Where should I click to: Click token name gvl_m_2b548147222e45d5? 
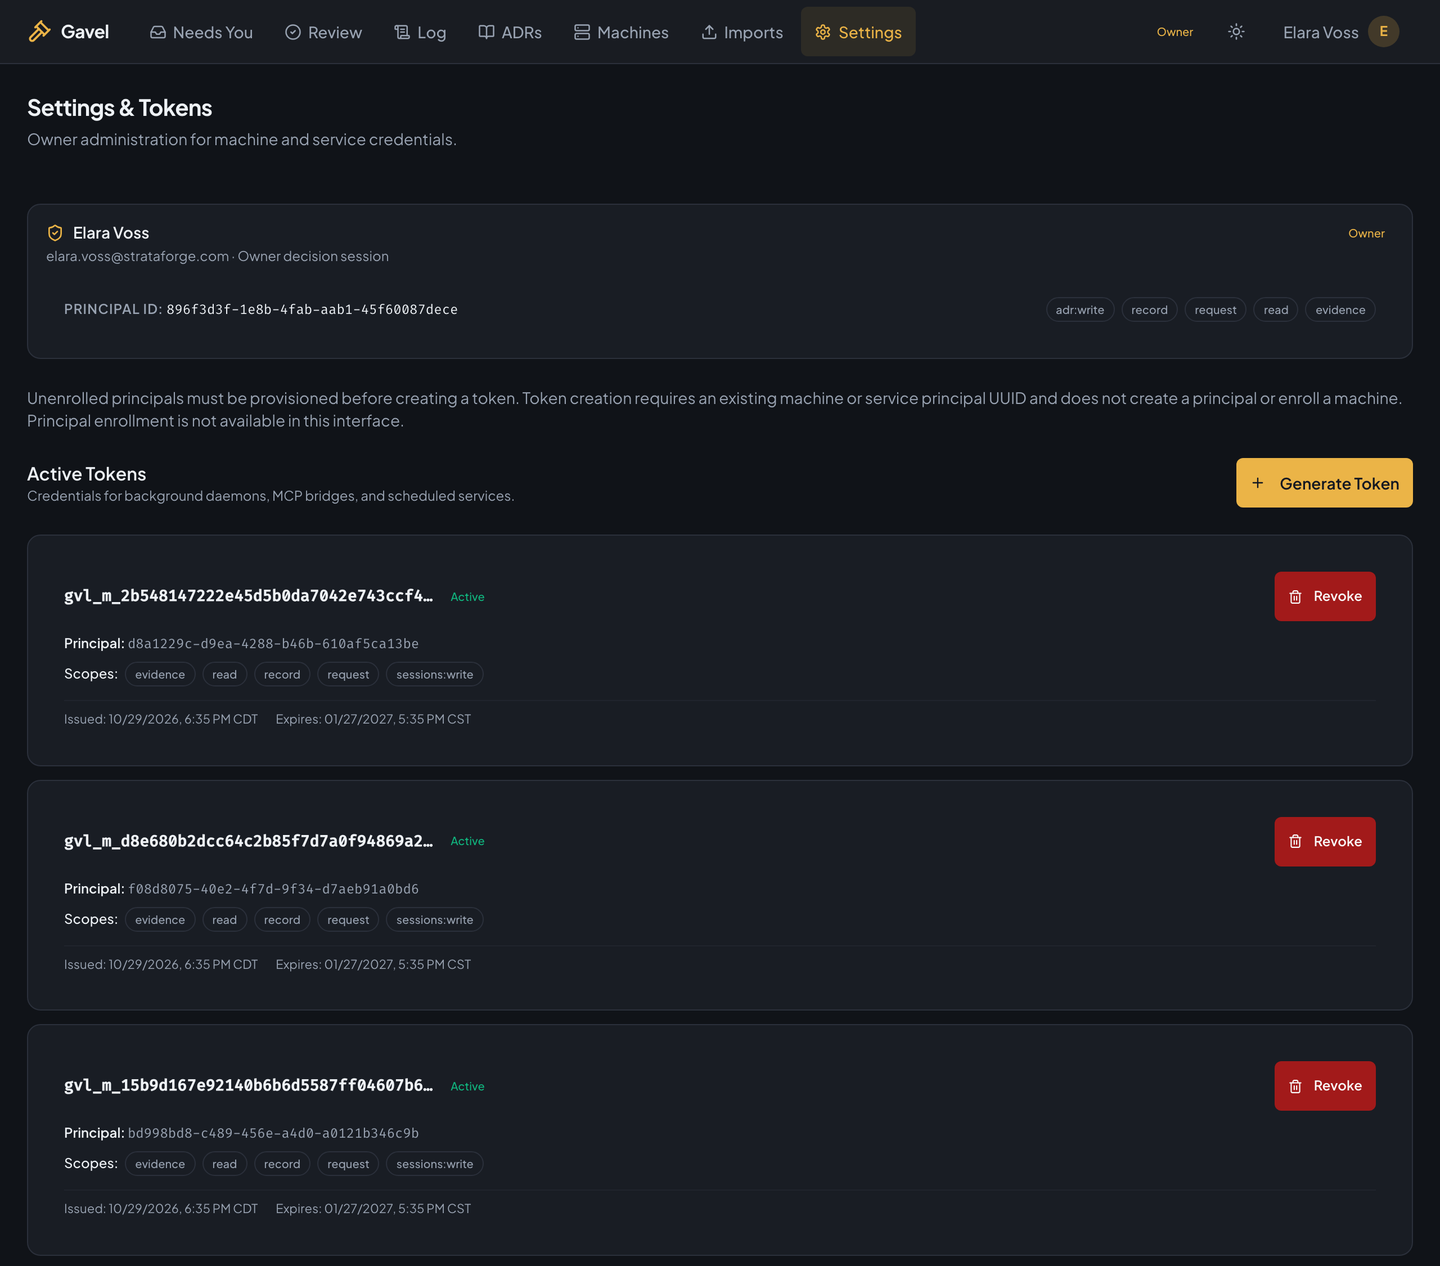pyautogui.click(x=248, y=596)
